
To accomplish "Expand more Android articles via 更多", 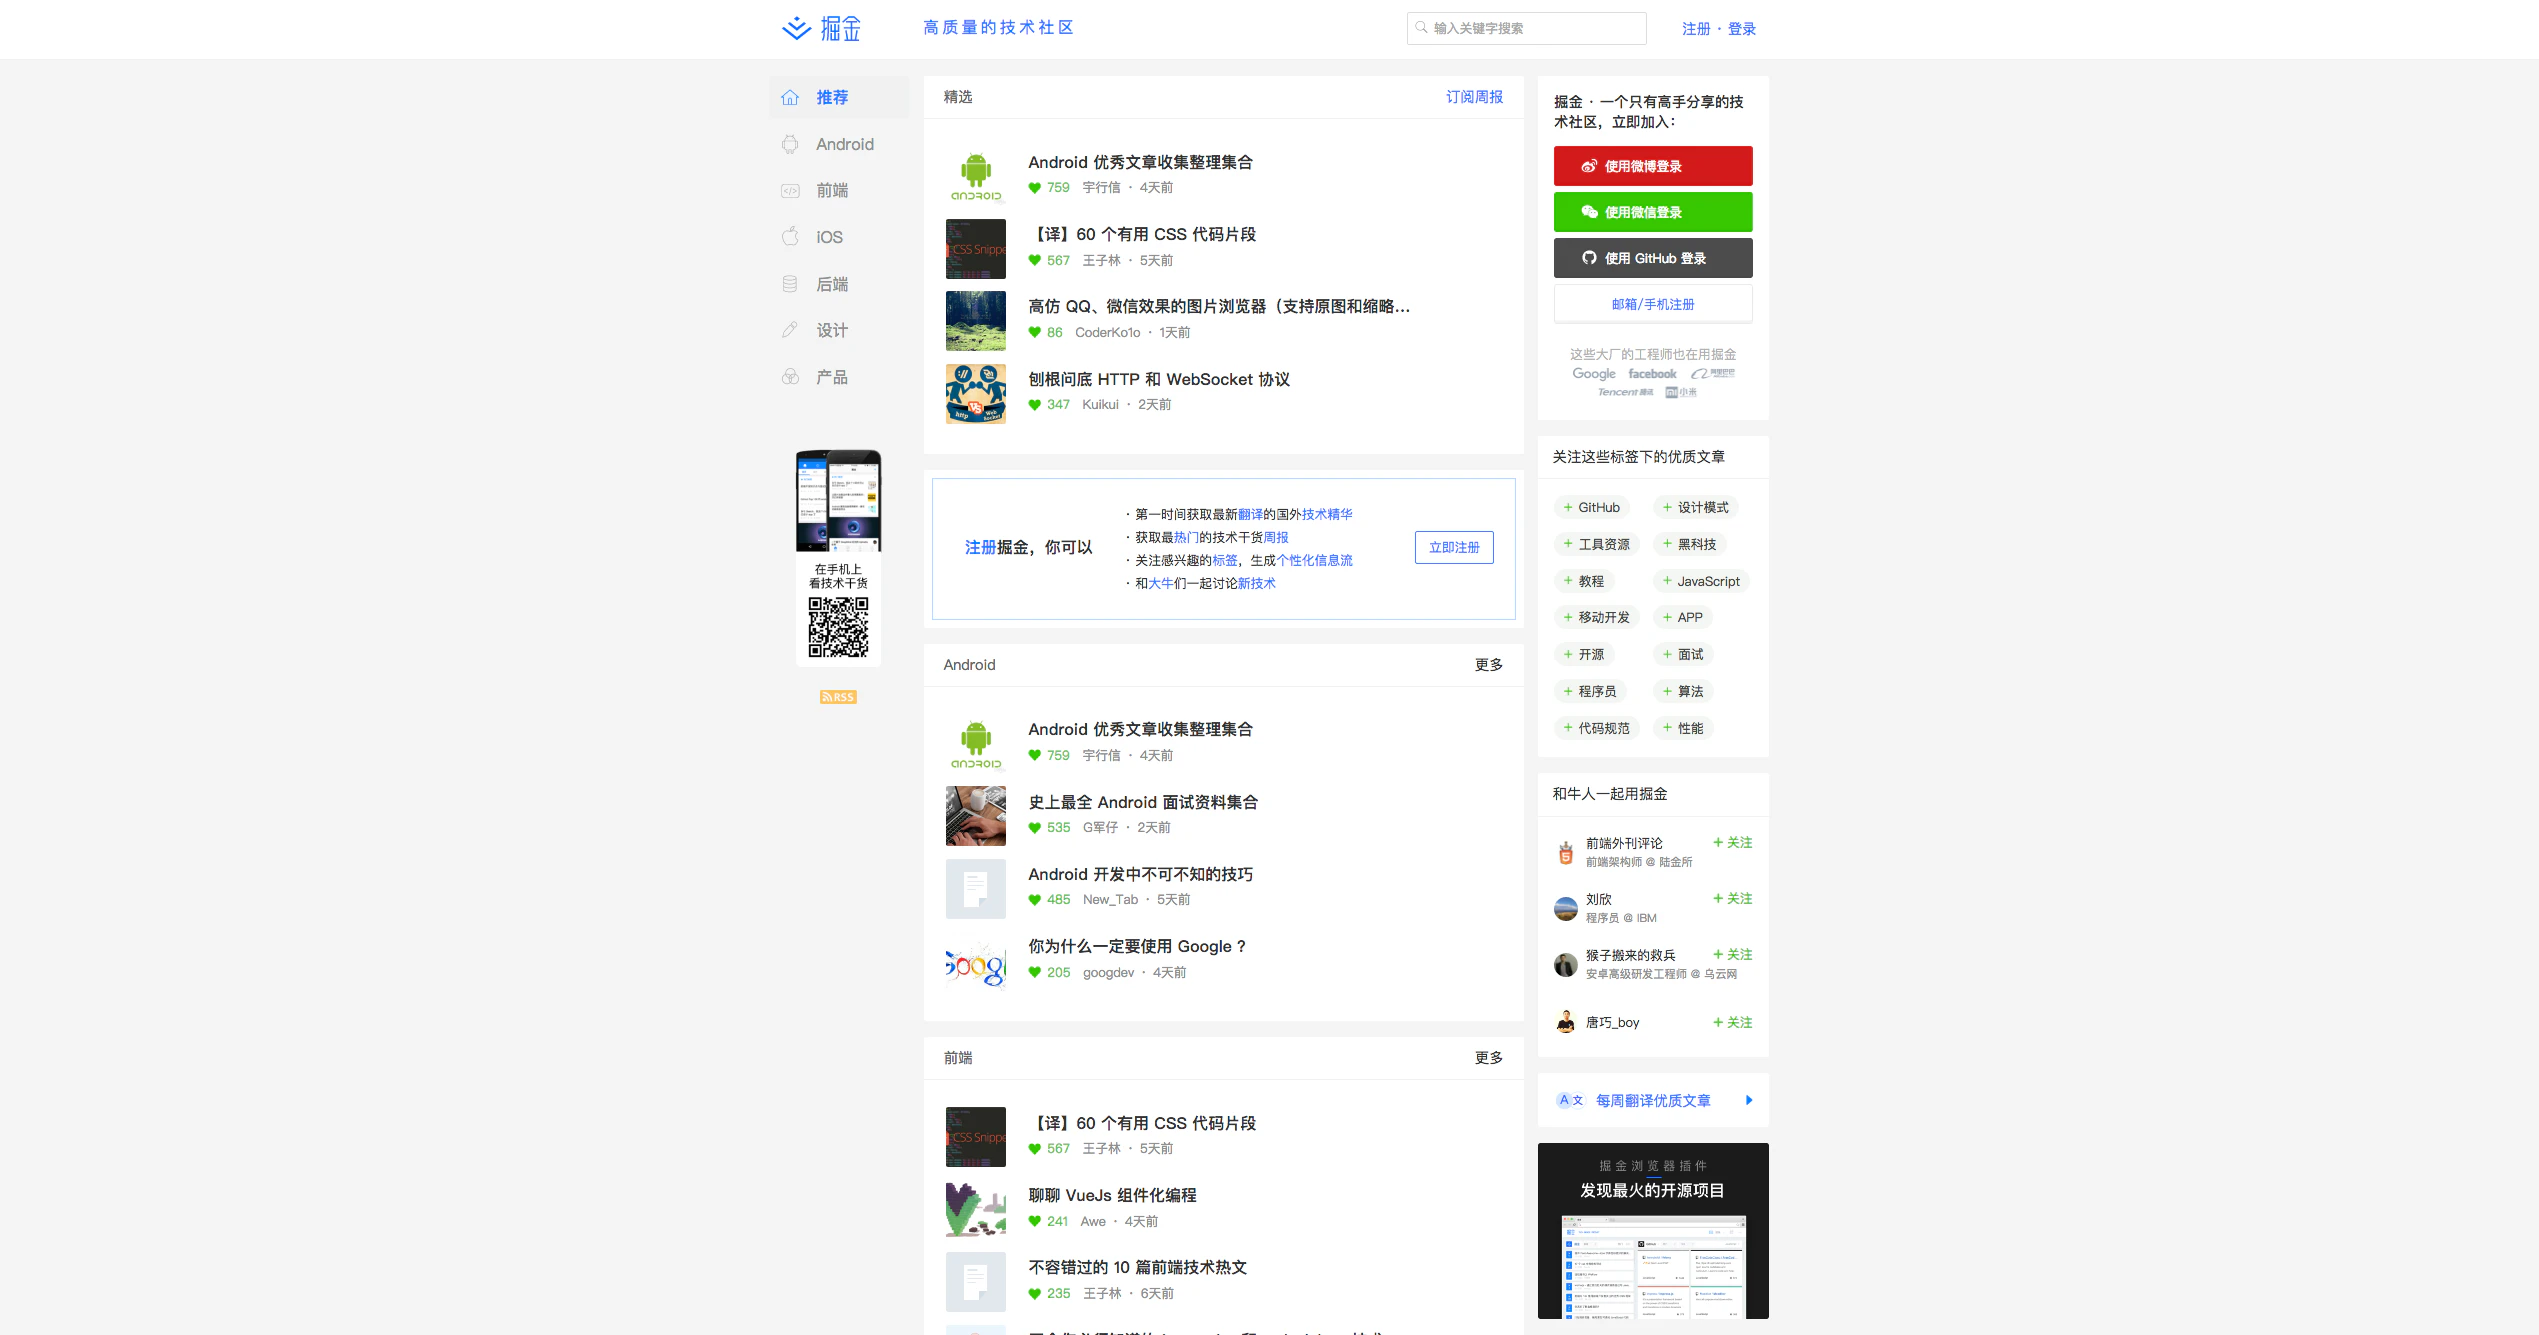I will click(x=1488, y=665).
